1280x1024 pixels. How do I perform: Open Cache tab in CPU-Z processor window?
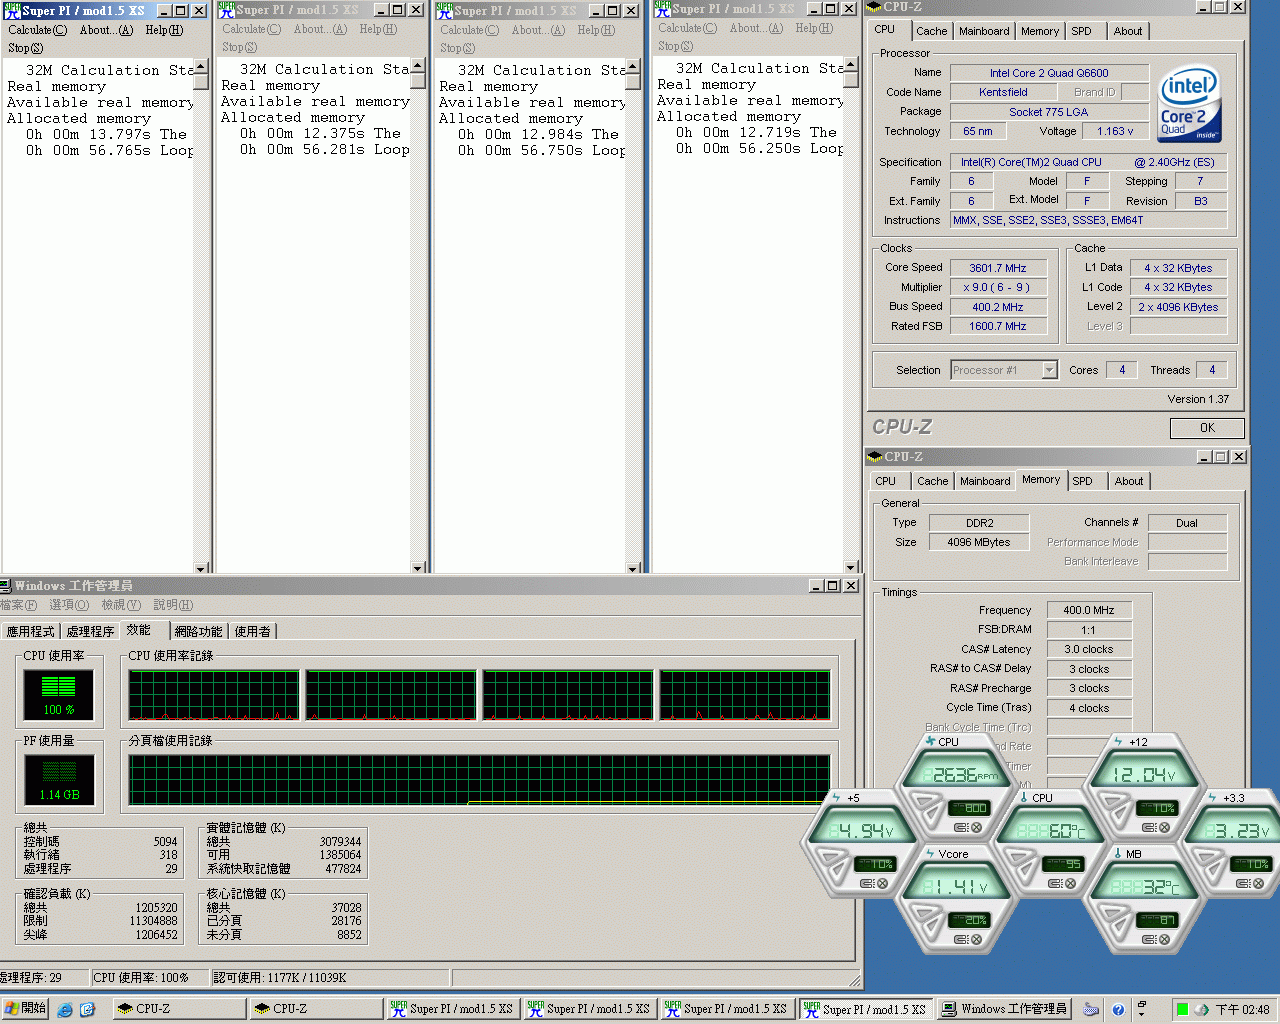click(x=931, y=31)
